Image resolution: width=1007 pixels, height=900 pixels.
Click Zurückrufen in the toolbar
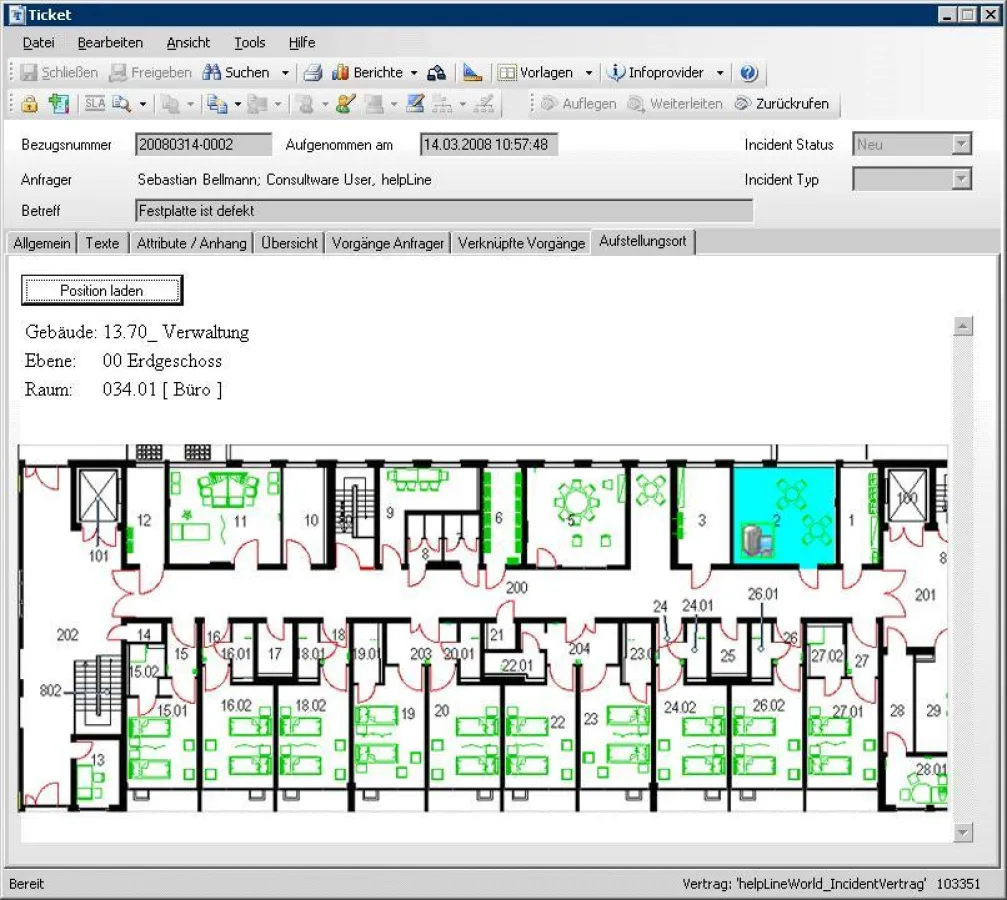(782, 103)
